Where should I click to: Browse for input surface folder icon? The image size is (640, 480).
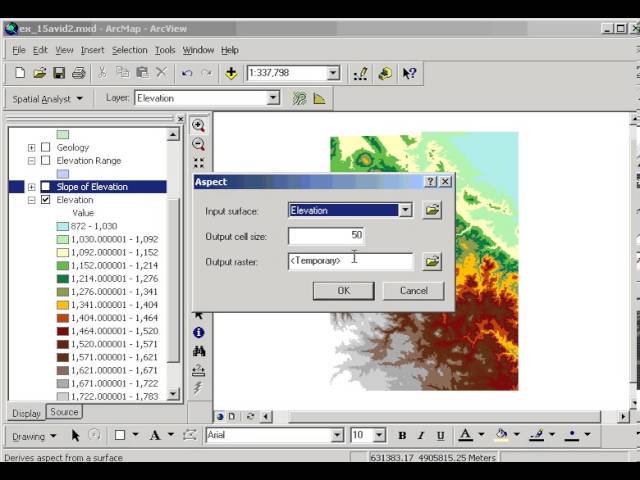click(x=432, y=210)
